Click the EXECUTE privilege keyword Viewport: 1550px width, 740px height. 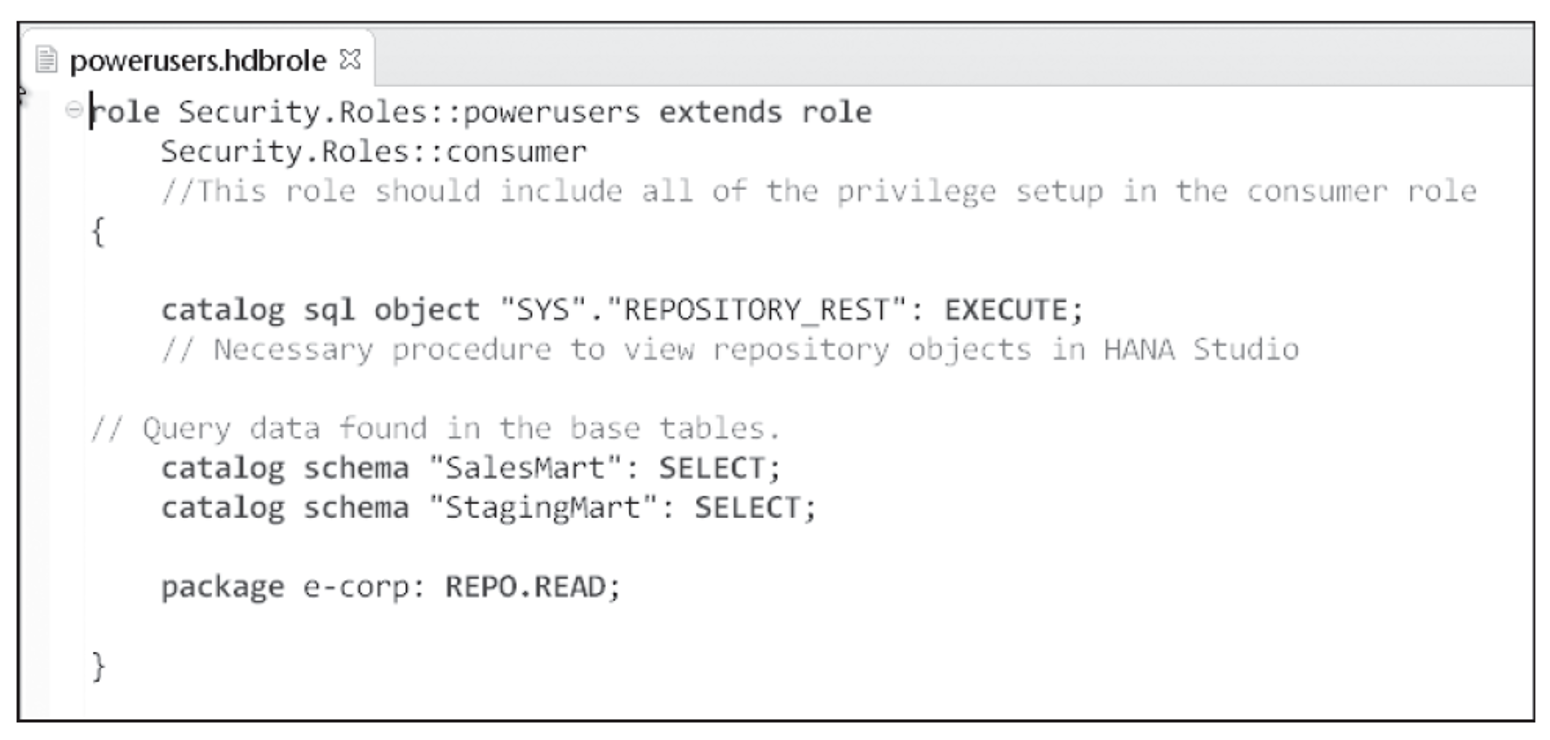1010,310
